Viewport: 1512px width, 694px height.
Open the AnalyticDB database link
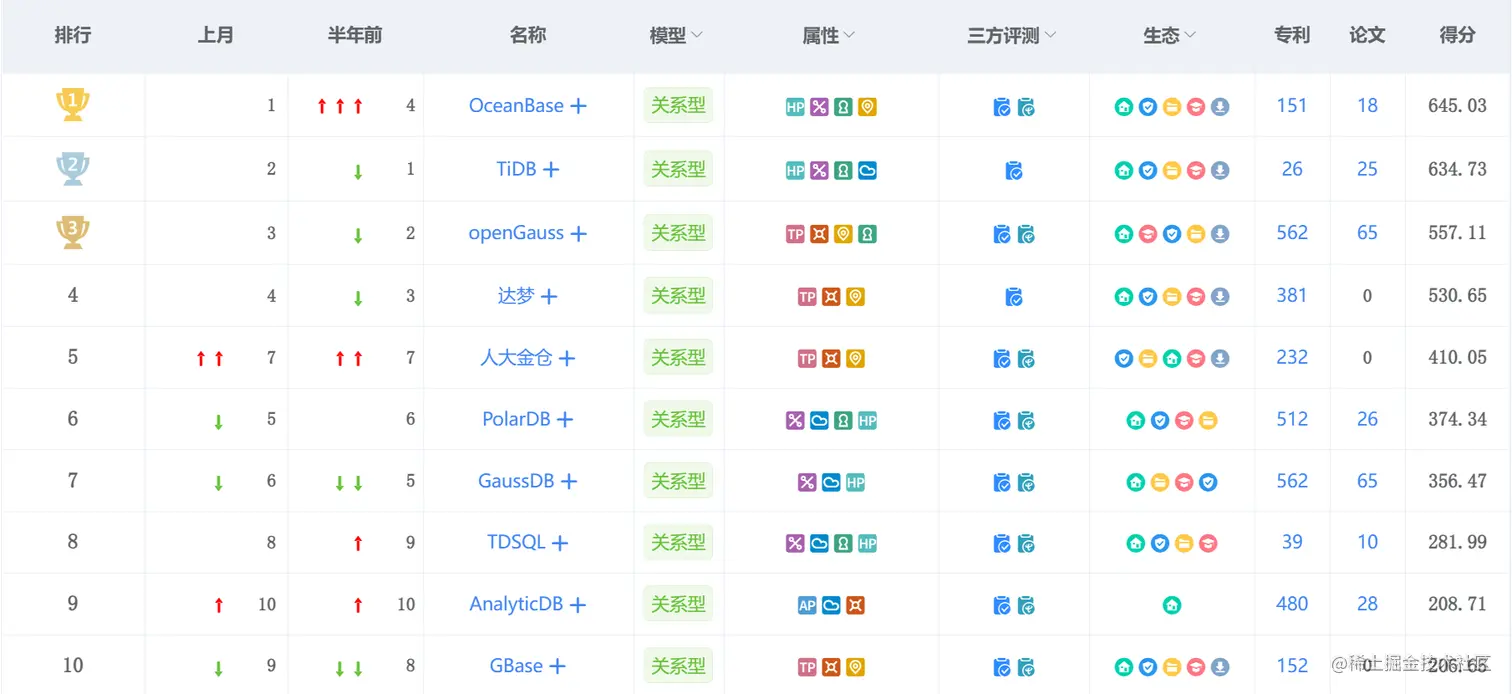click(x=516, y=605)
